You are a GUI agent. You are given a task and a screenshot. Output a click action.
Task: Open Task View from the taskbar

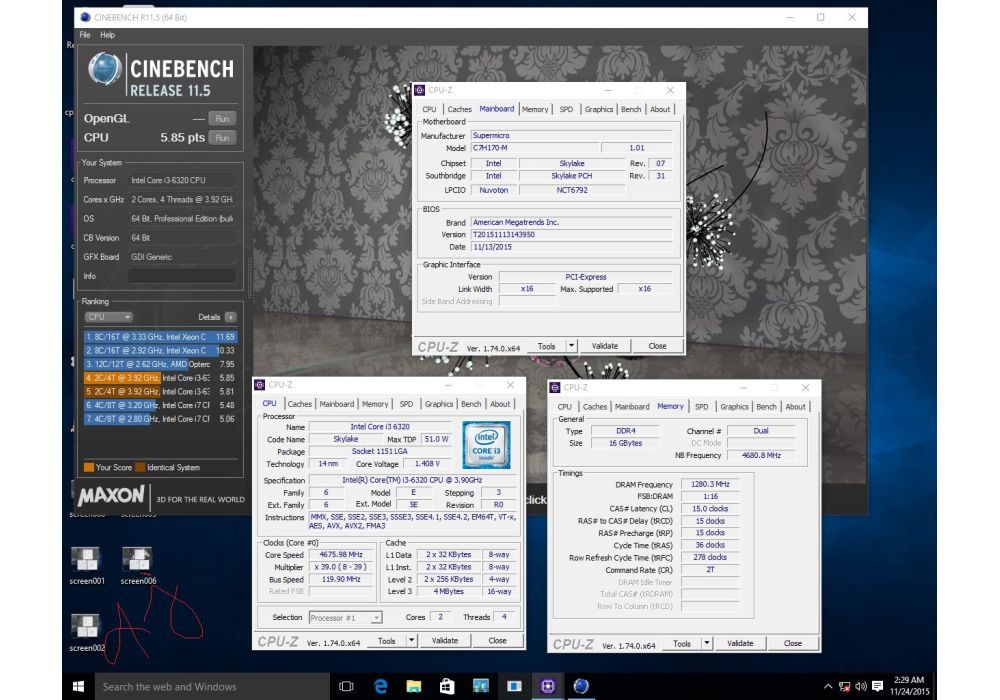[x=346, y=687]
